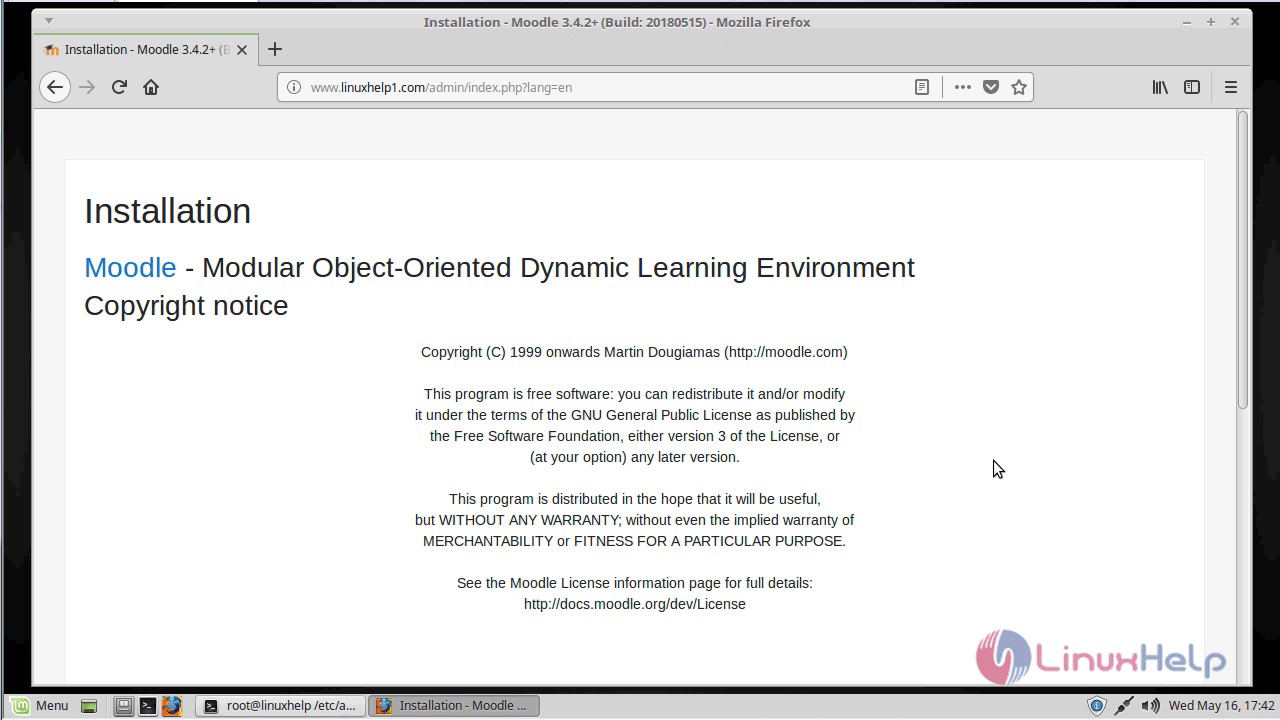The width and height of the screenshot is (1280, 720).
Task: Click the line 'Copyright (C) 1999 onwards Martin Dougiamas'
Action: (634, 352)
